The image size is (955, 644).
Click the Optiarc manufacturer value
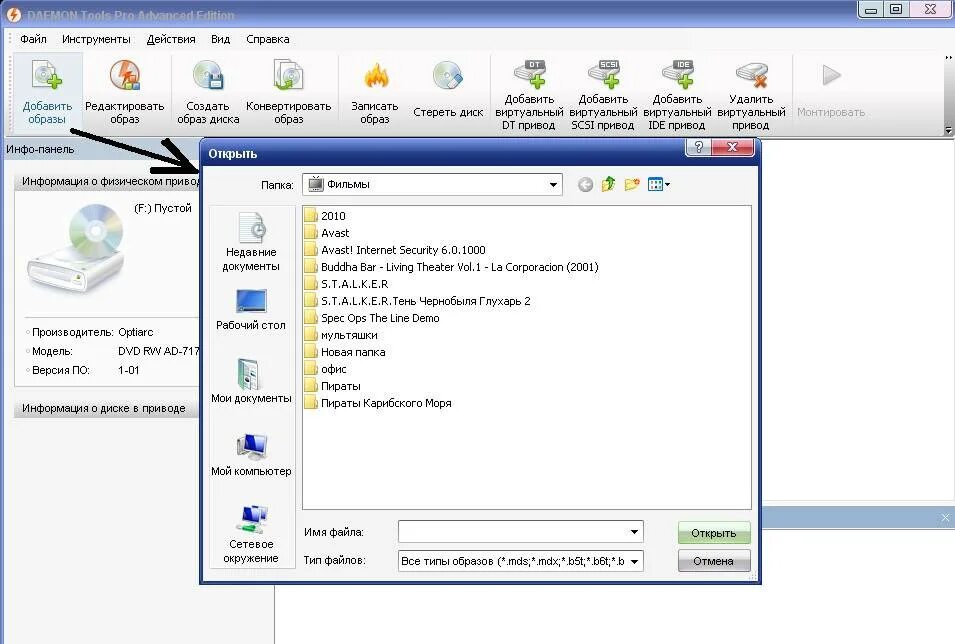135,332
